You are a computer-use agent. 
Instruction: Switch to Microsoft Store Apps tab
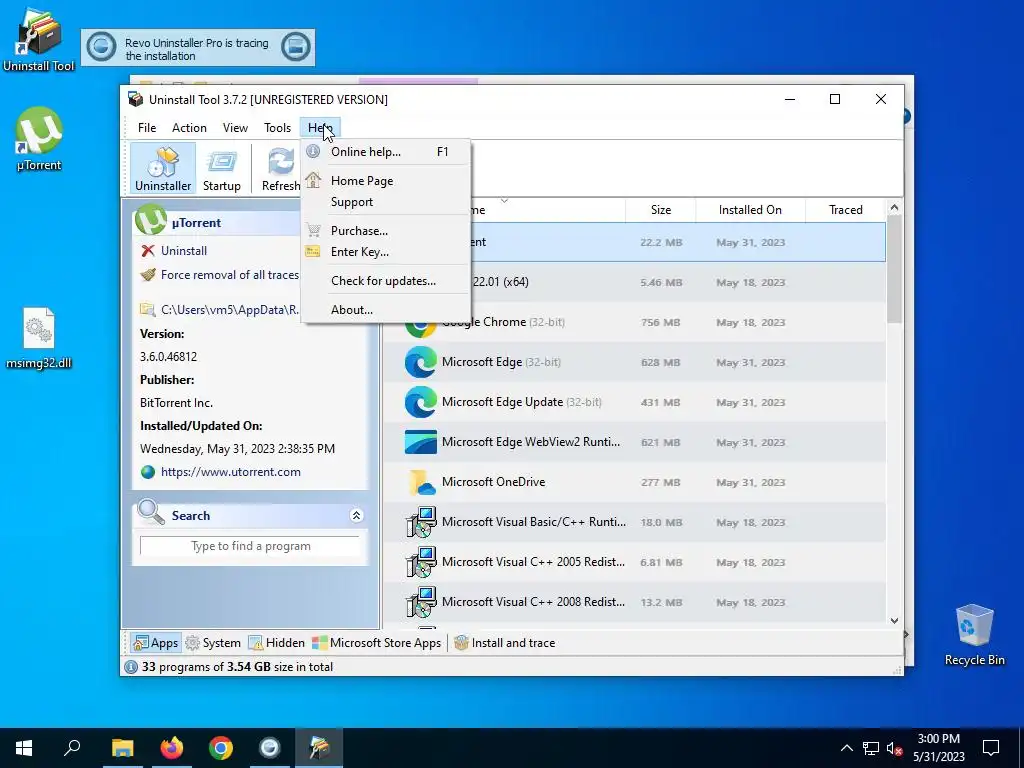click(376, 643)
